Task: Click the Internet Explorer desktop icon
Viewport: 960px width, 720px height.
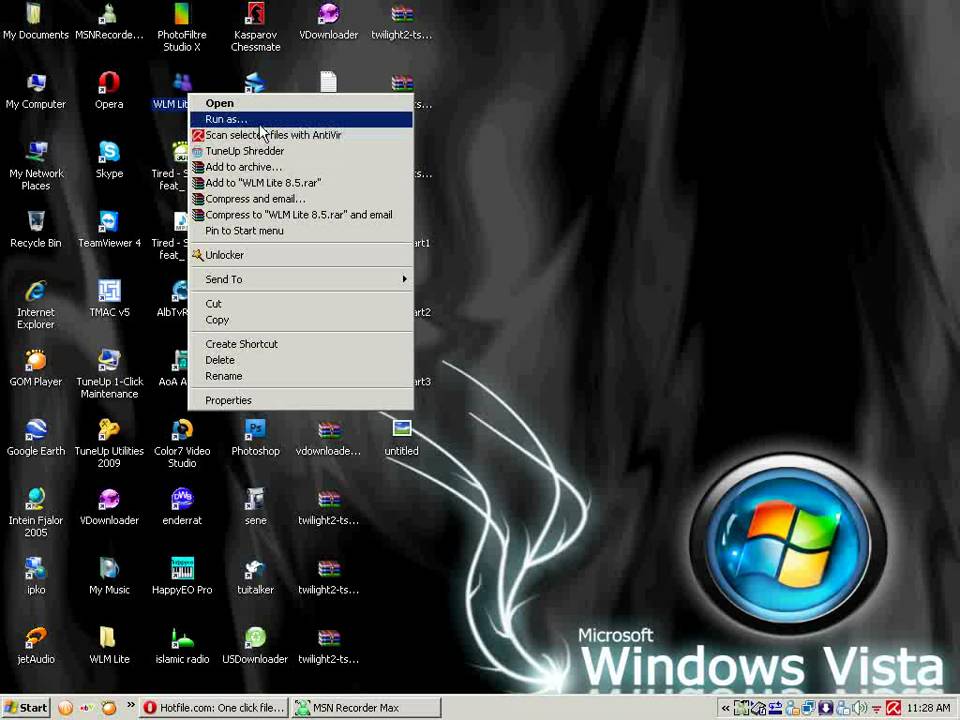Action: pos(36,305)
